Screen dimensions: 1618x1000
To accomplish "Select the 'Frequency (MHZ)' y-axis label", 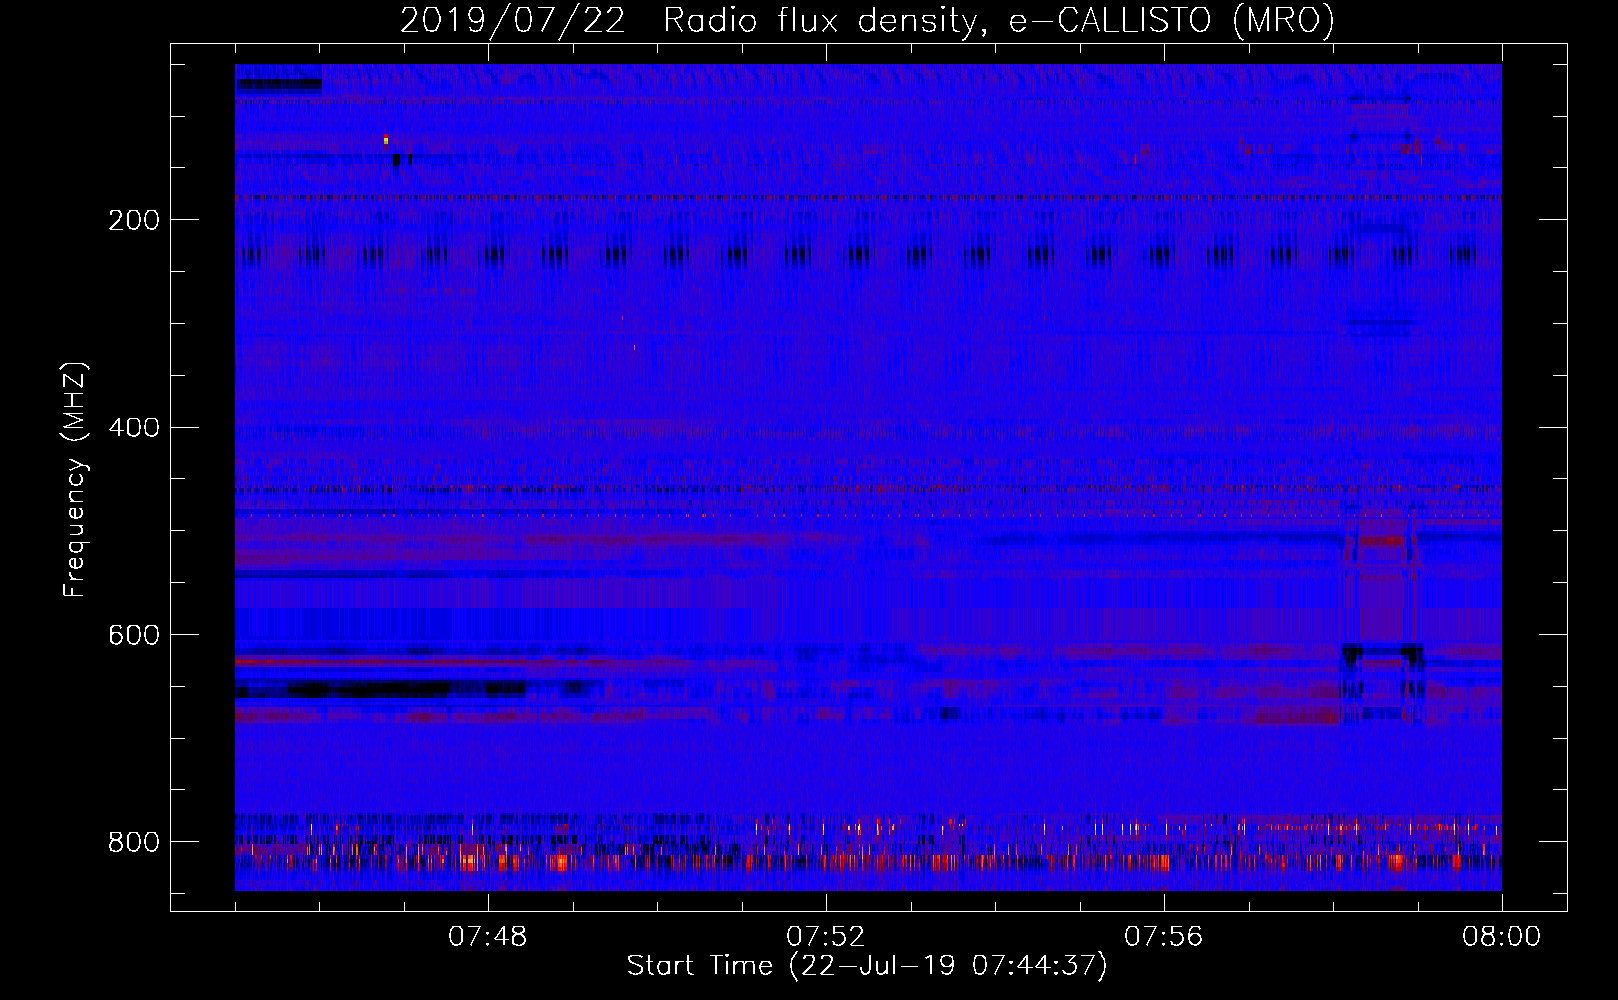I will pos(74,480).
